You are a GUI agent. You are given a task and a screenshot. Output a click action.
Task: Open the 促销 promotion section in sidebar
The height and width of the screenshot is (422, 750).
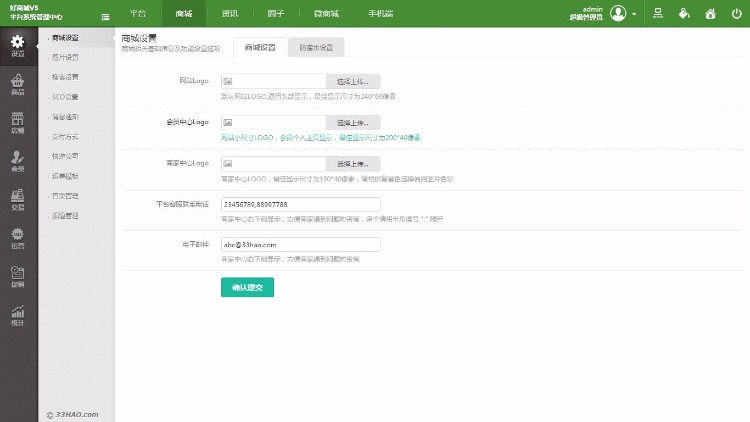click(x=18, y=277)
